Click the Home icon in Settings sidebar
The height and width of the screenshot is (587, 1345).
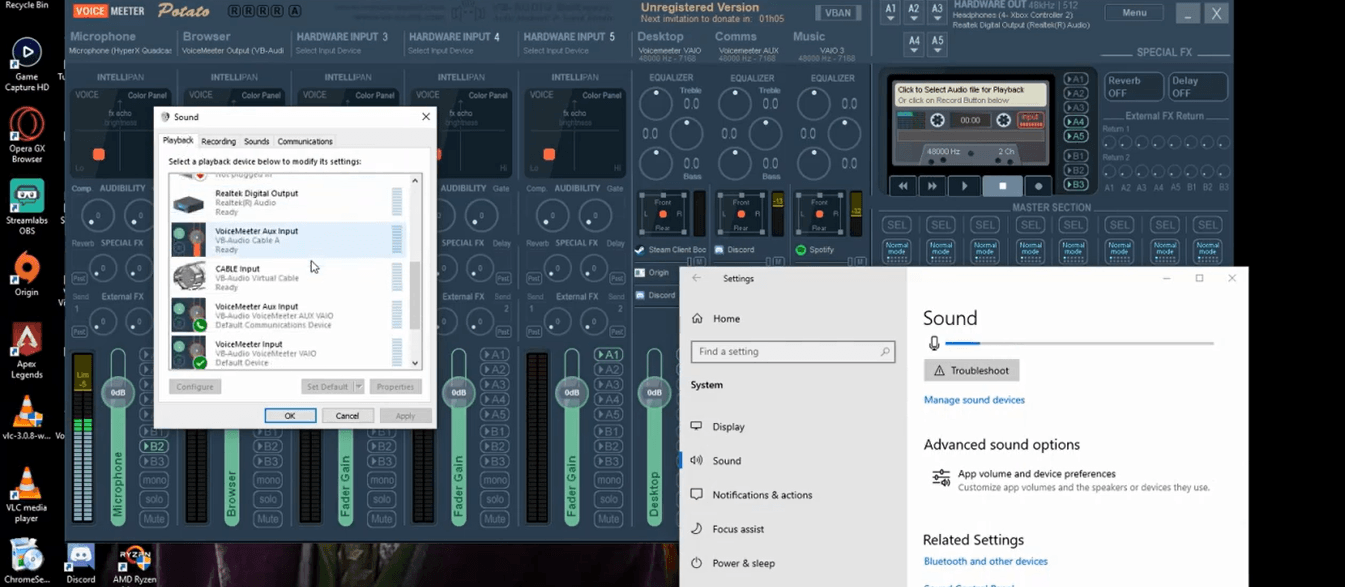(697, 319)
